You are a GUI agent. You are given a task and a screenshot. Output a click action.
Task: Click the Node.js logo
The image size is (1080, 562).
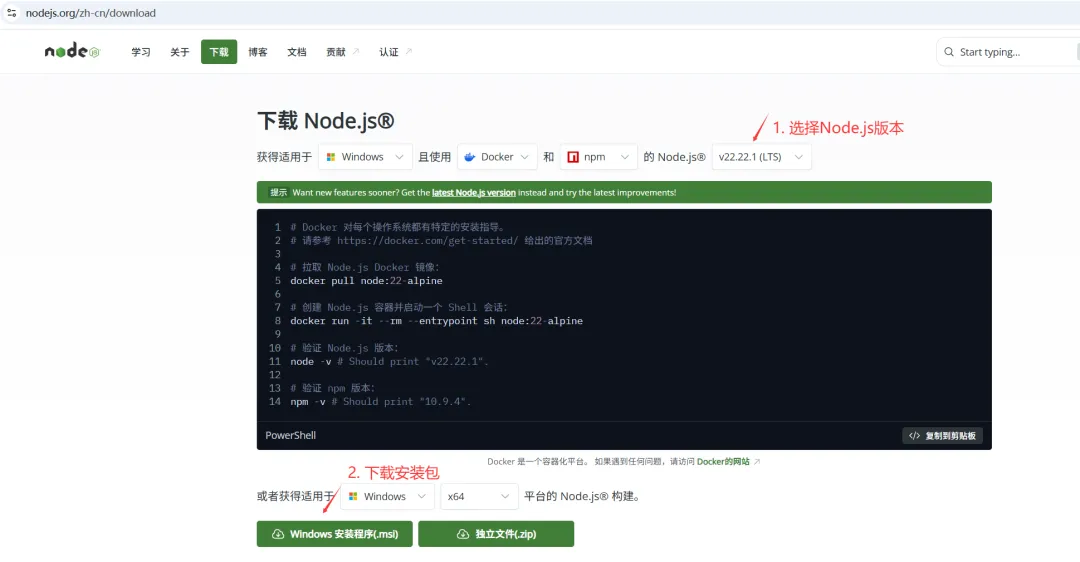pos(72,51)
